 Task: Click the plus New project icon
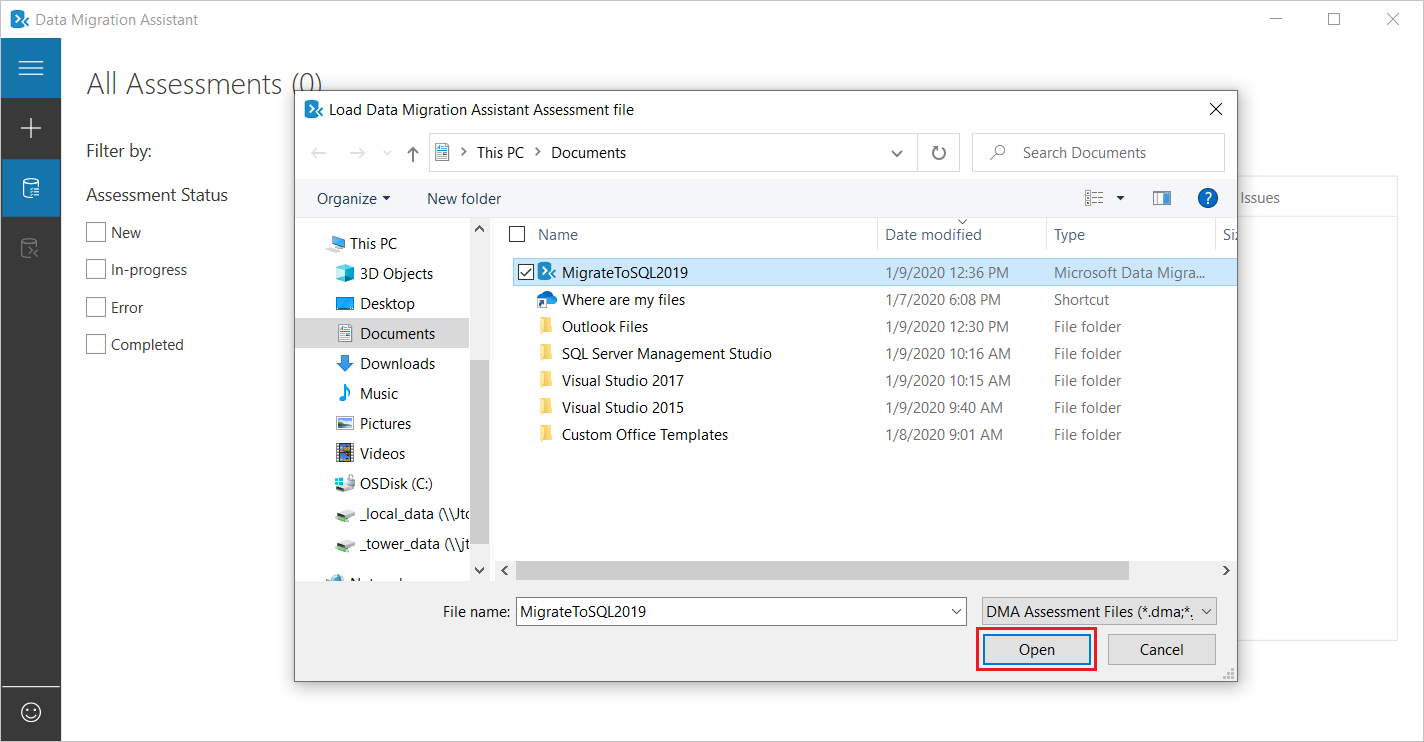click(31, 128)
